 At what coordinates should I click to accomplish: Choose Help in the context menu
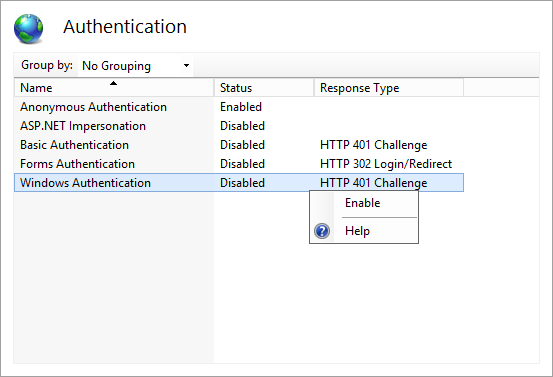[x=364, y=231]
